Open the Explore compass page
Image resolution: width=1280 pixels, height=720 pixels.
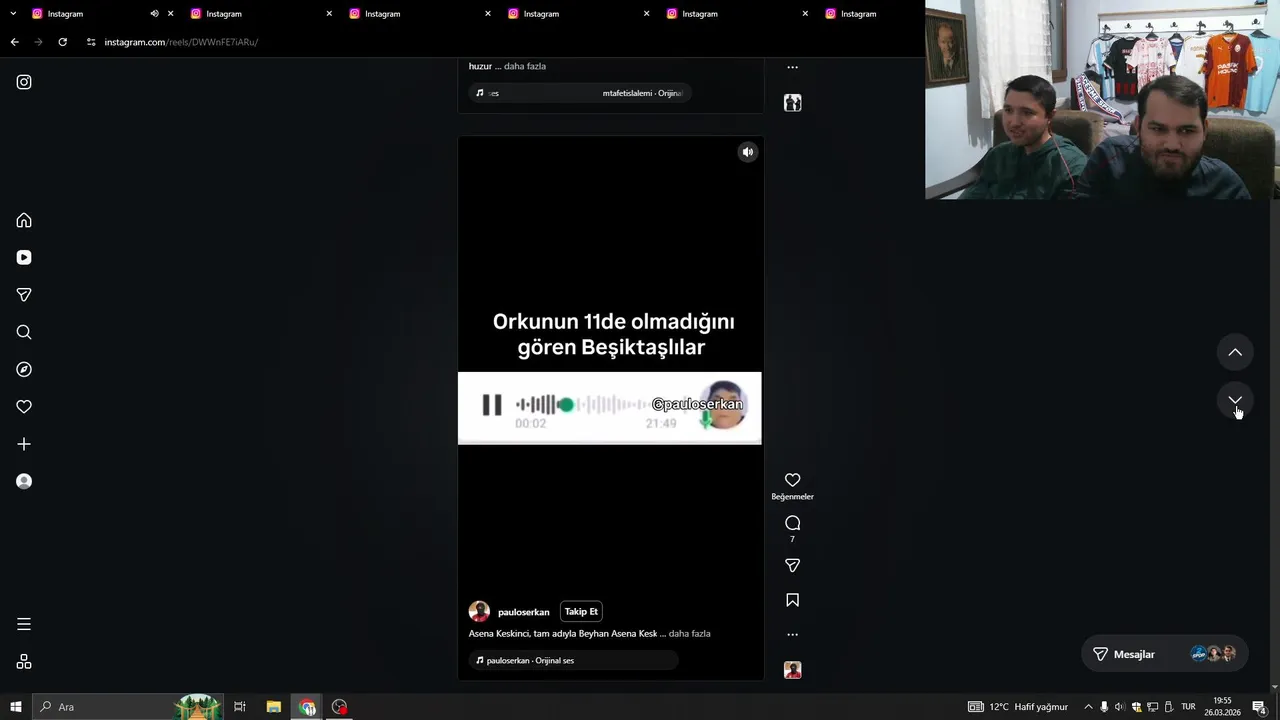coord(24,369)
